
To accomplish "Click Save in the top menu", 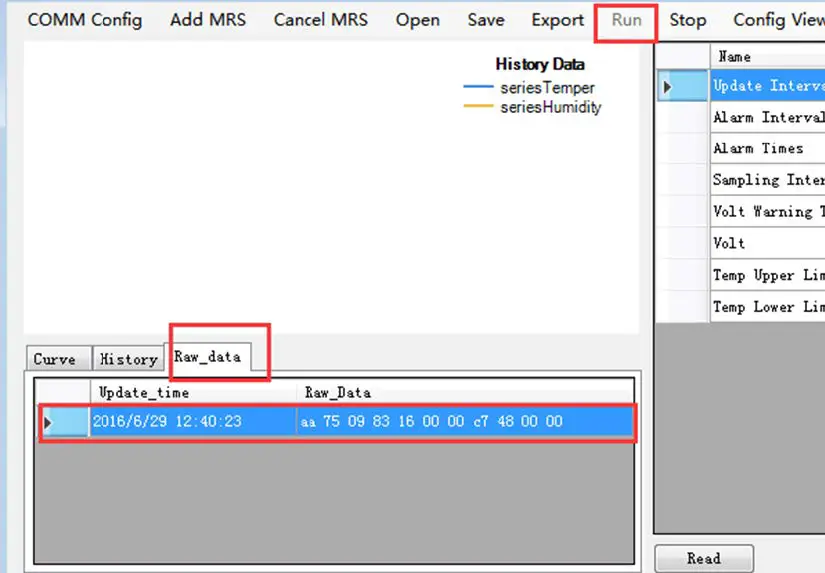I will tap(486, 20).
